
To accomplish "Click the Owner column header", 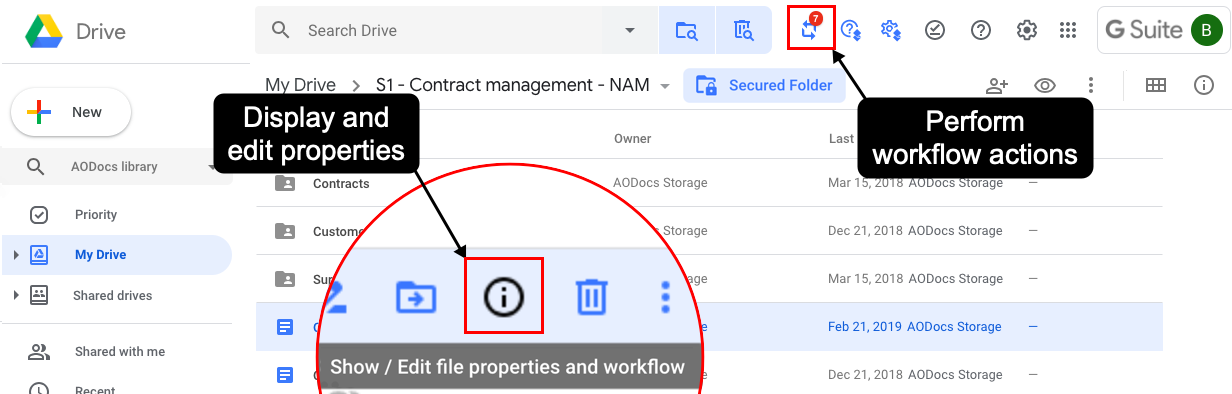I will pyautogui.click(x=632, y=139).
